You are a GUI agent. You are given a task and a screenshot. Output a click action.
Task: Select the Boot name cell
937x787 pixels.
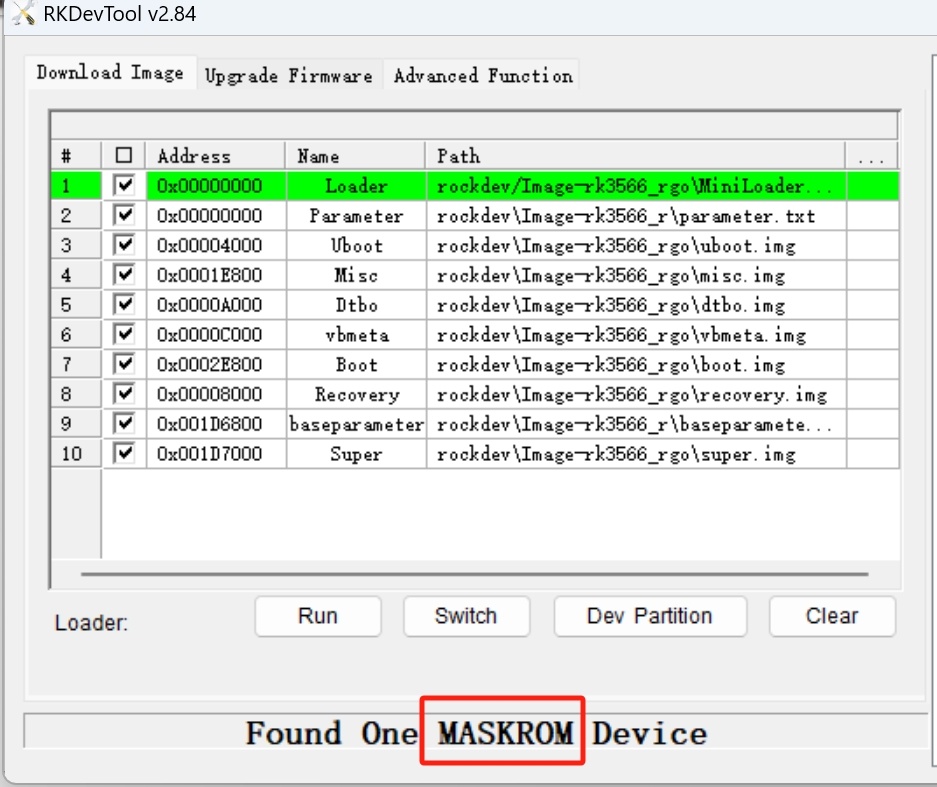(356, 365)
